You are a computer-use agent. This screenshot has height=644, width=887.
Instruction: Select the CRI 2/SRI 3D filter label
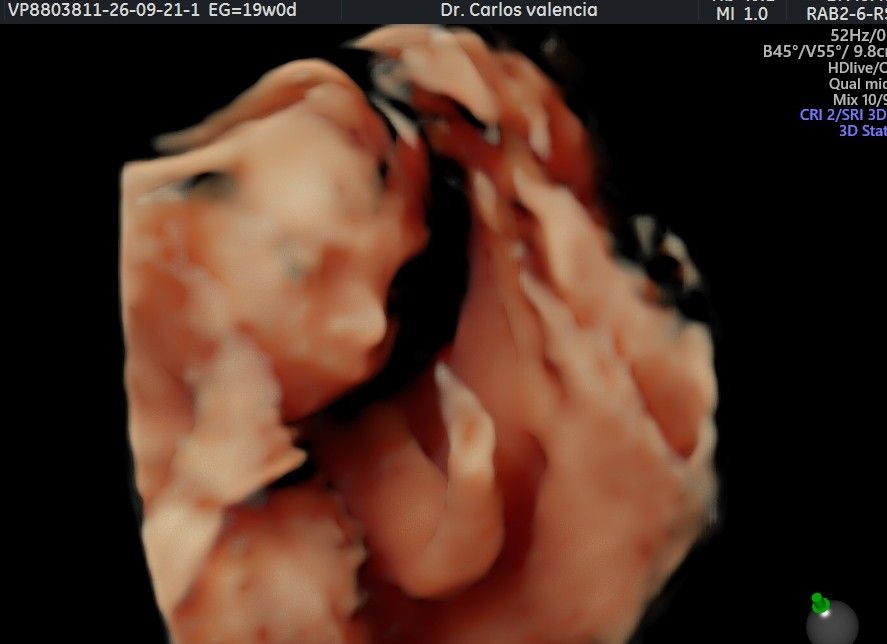point(843,115)
